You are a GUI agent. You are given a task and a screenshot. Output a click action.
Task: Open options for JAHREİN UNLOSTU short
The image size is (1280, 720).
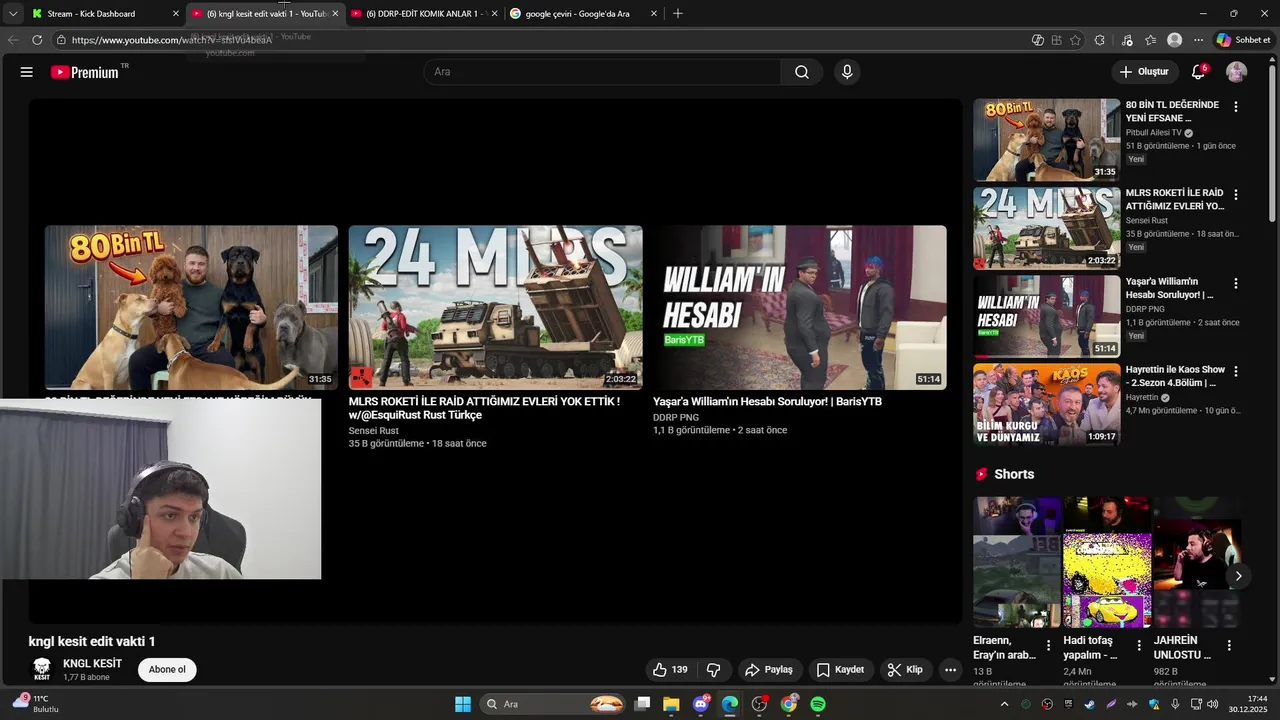[1229, 646]
